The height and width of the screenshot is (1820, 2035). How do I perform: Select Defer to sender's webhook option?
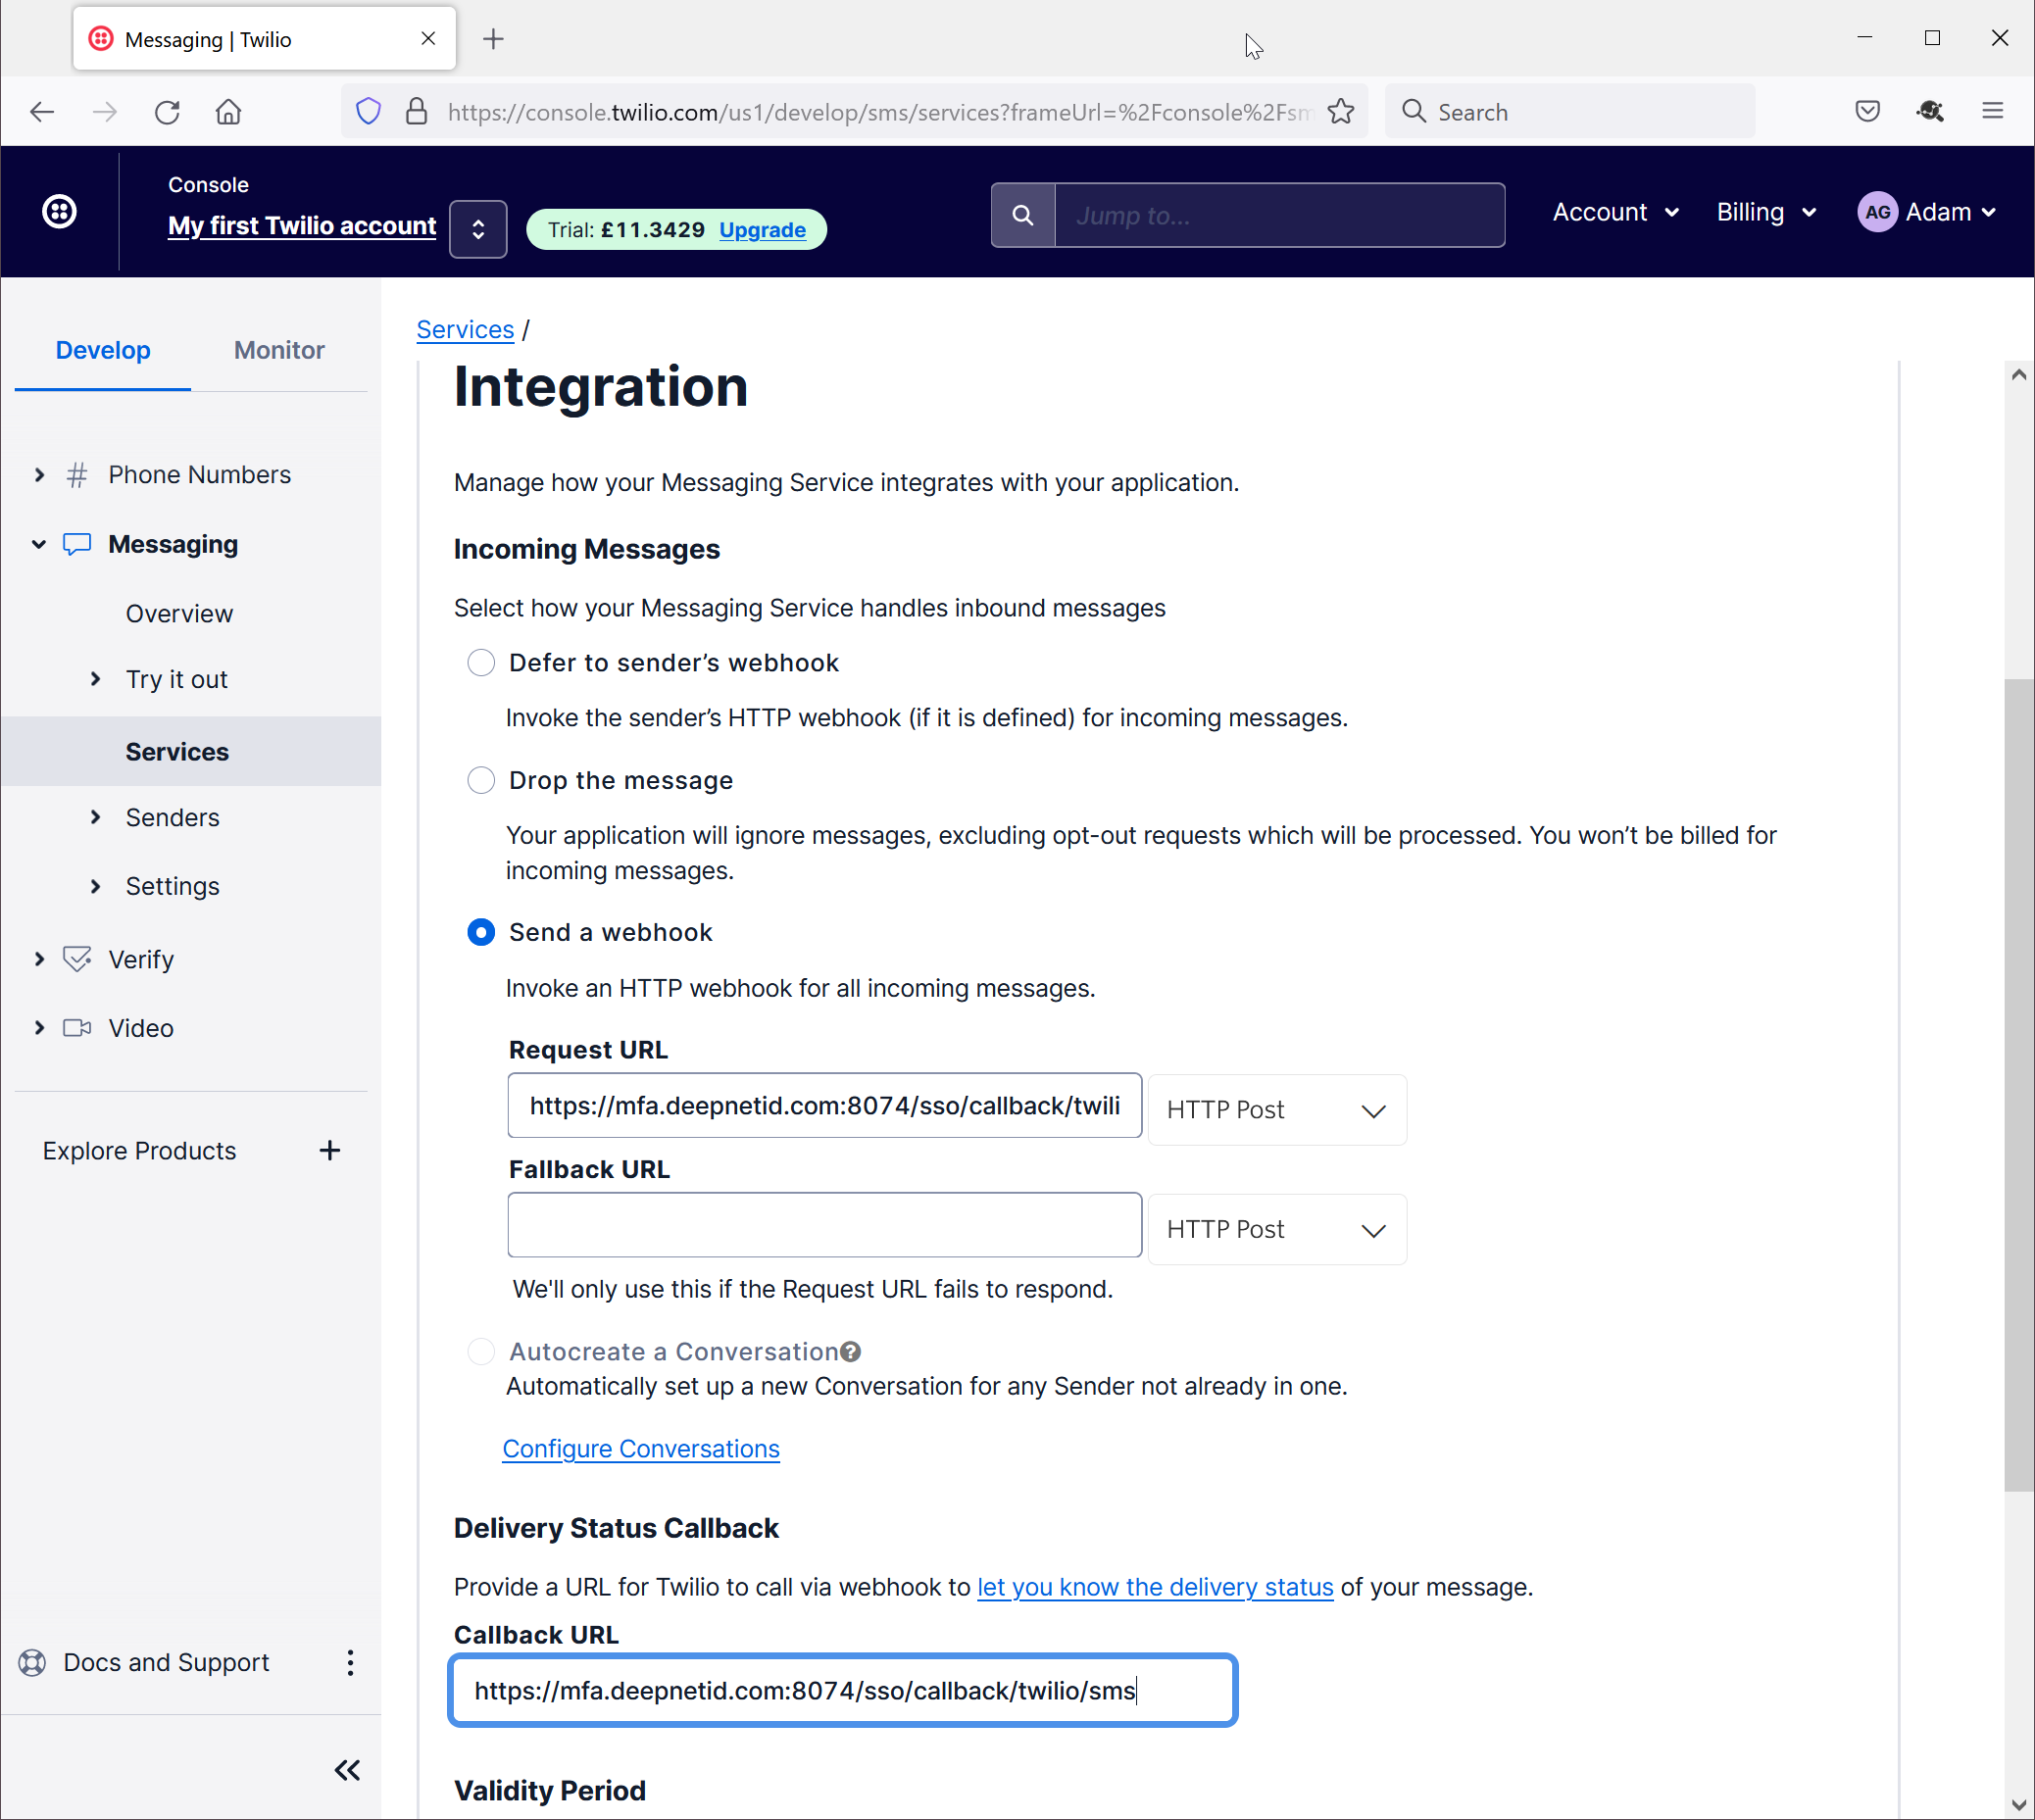click(481, 662)
